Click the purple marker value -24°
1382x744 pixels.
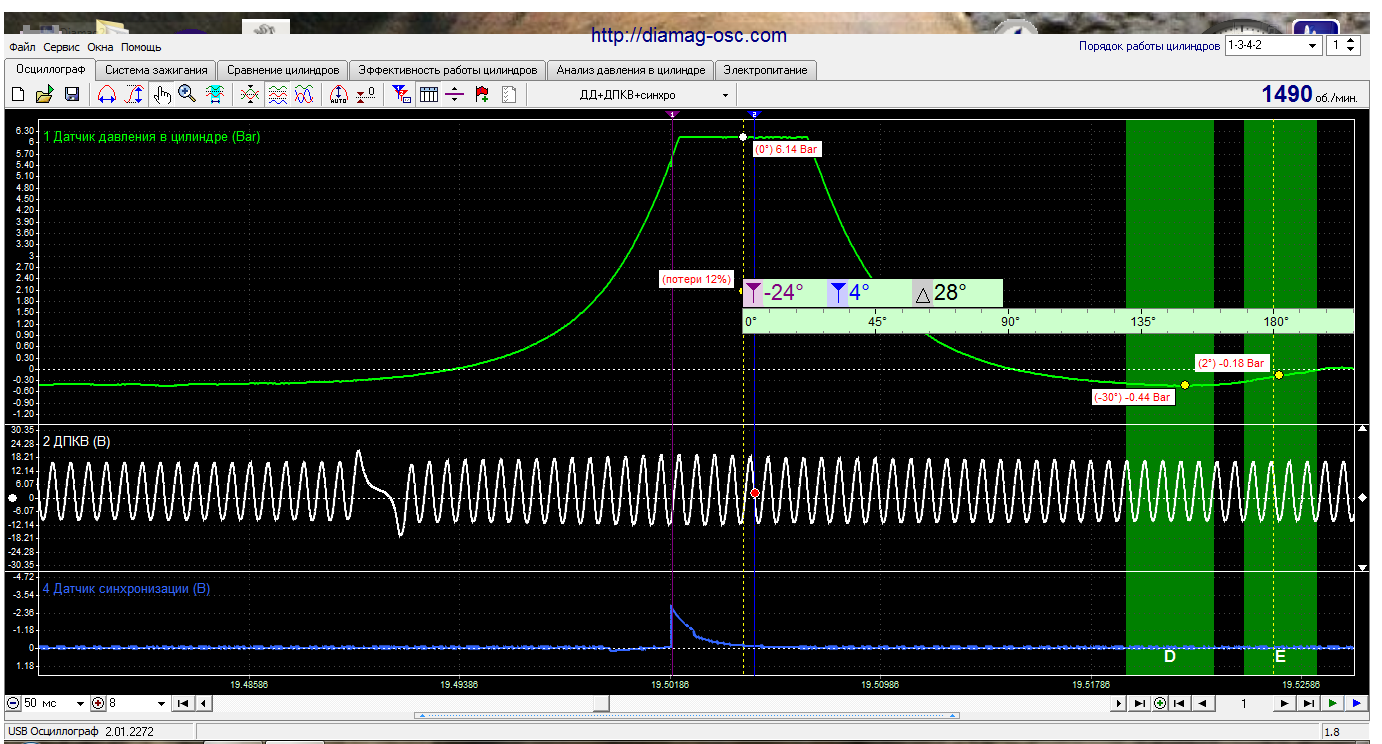[x=784, y=293]
